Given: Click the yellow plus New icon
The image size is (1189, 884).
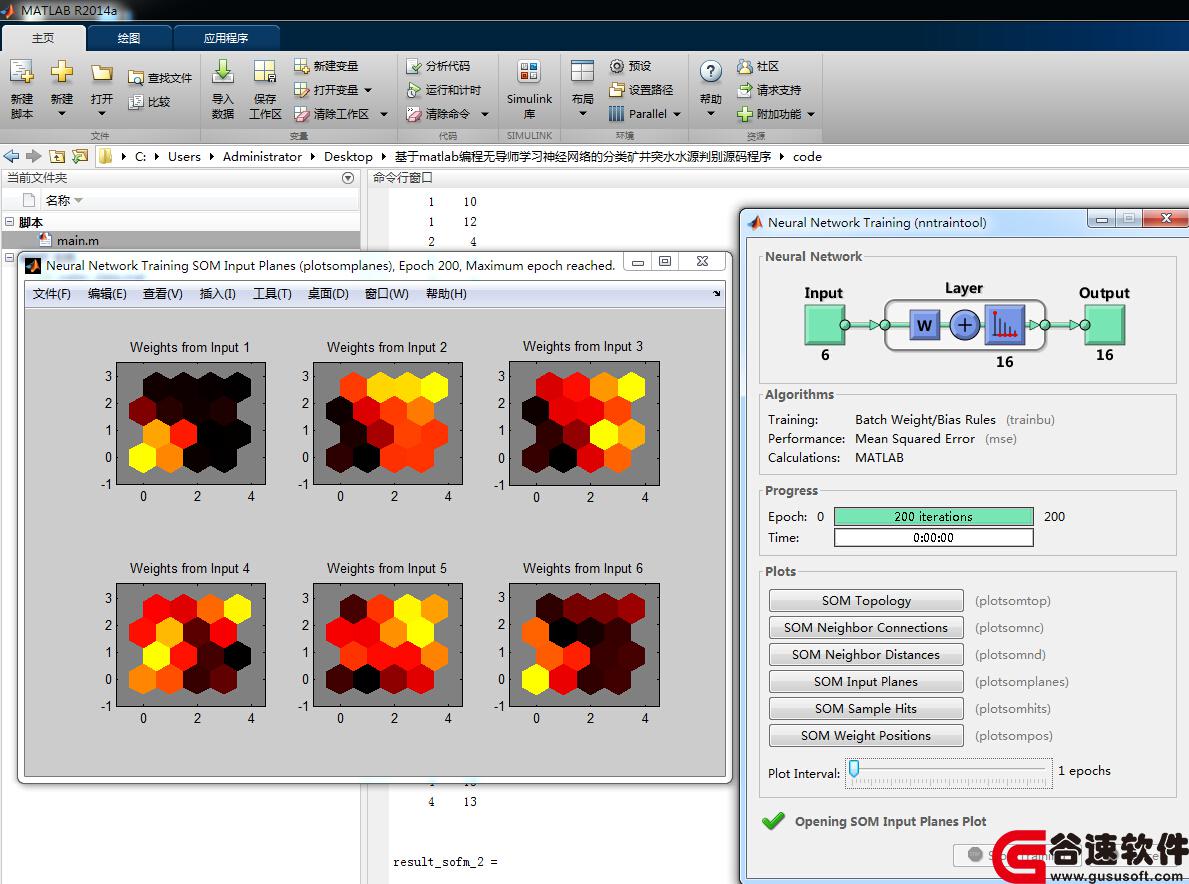Looking at the screenshot, I should [x=61, y=71].
